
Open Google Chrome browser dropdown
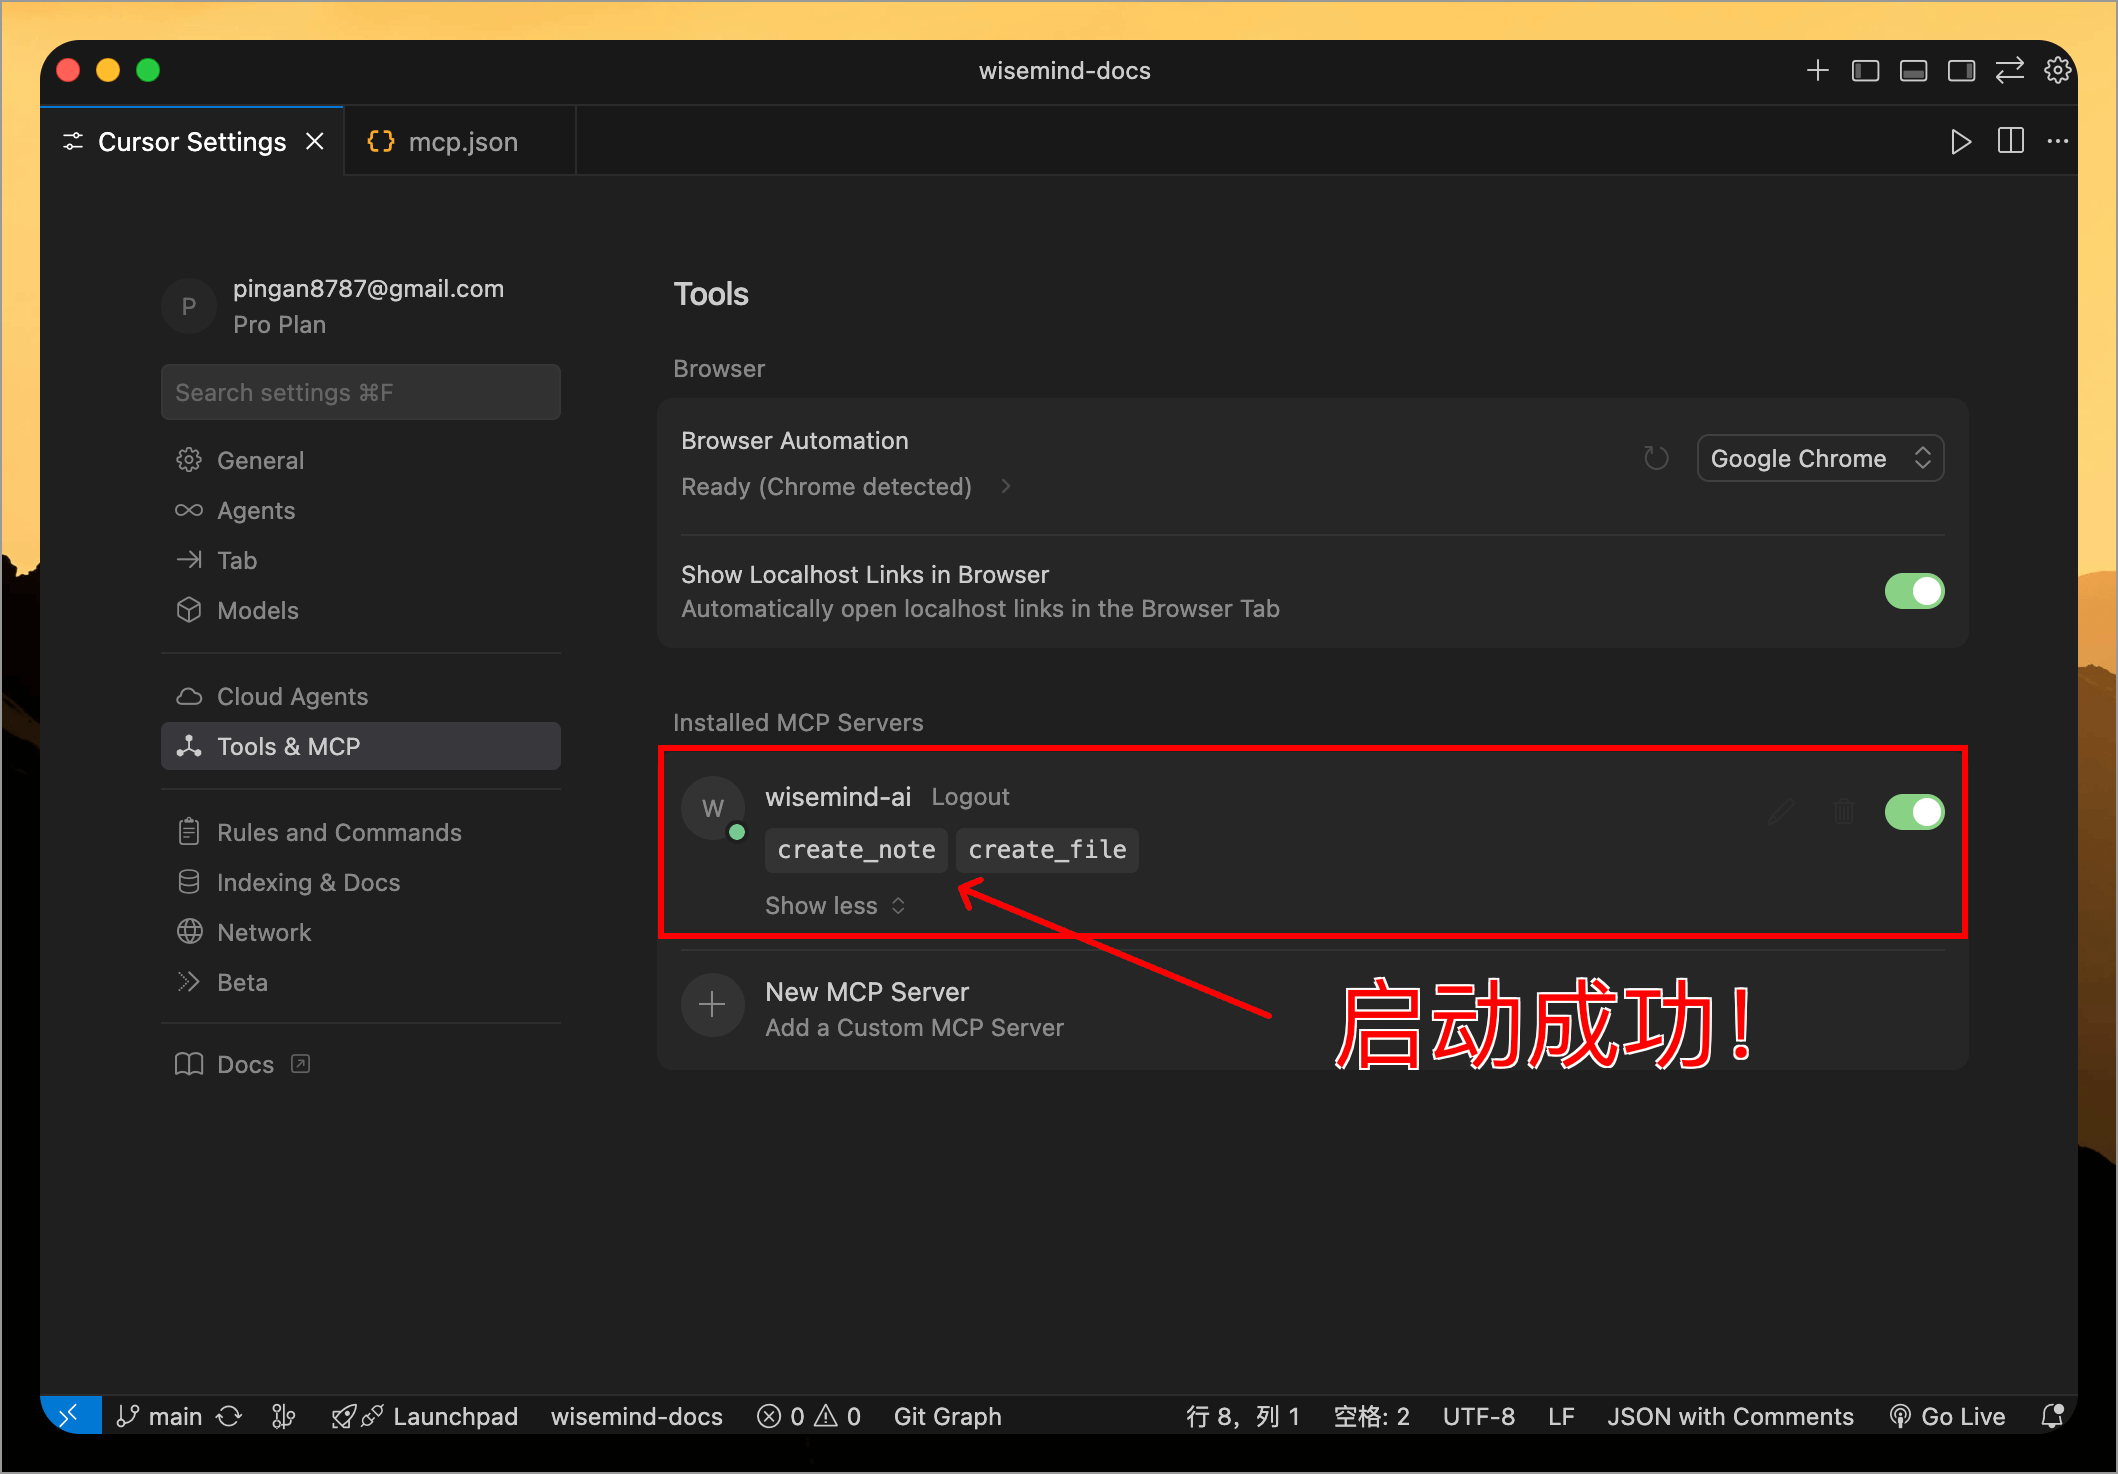(x=1819, y=458)
